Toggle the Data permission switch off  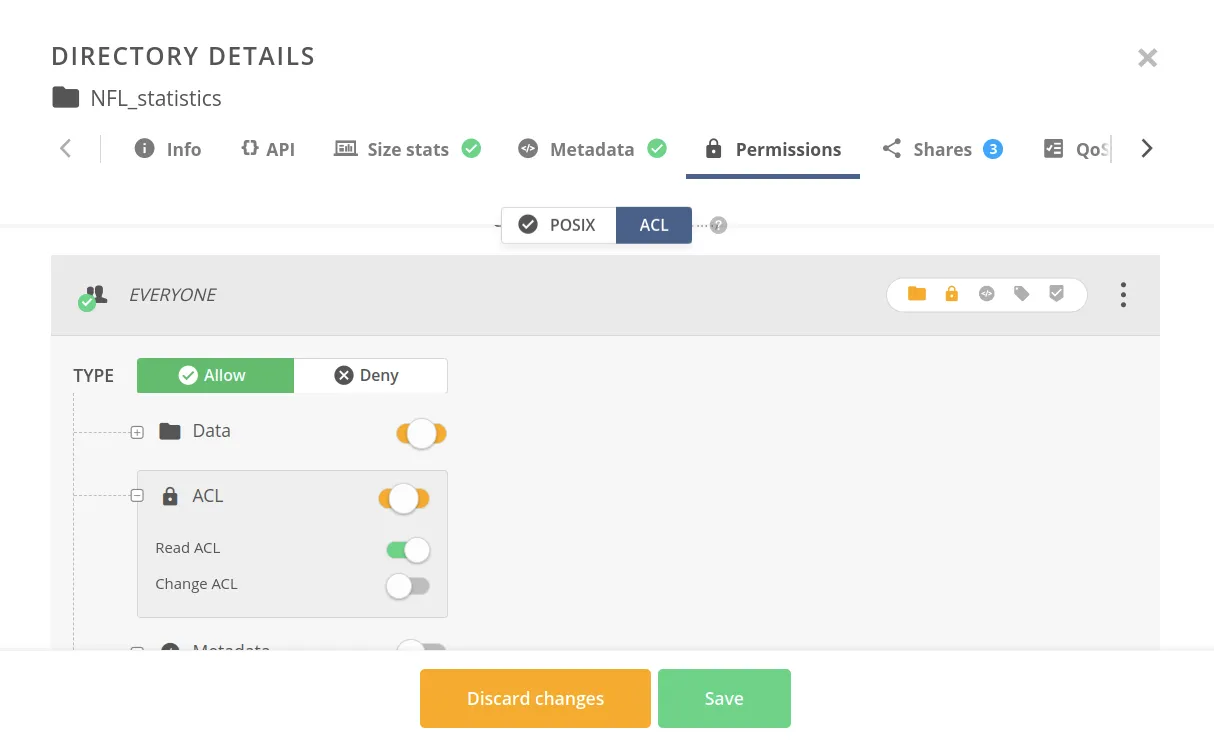pos(421,433)
